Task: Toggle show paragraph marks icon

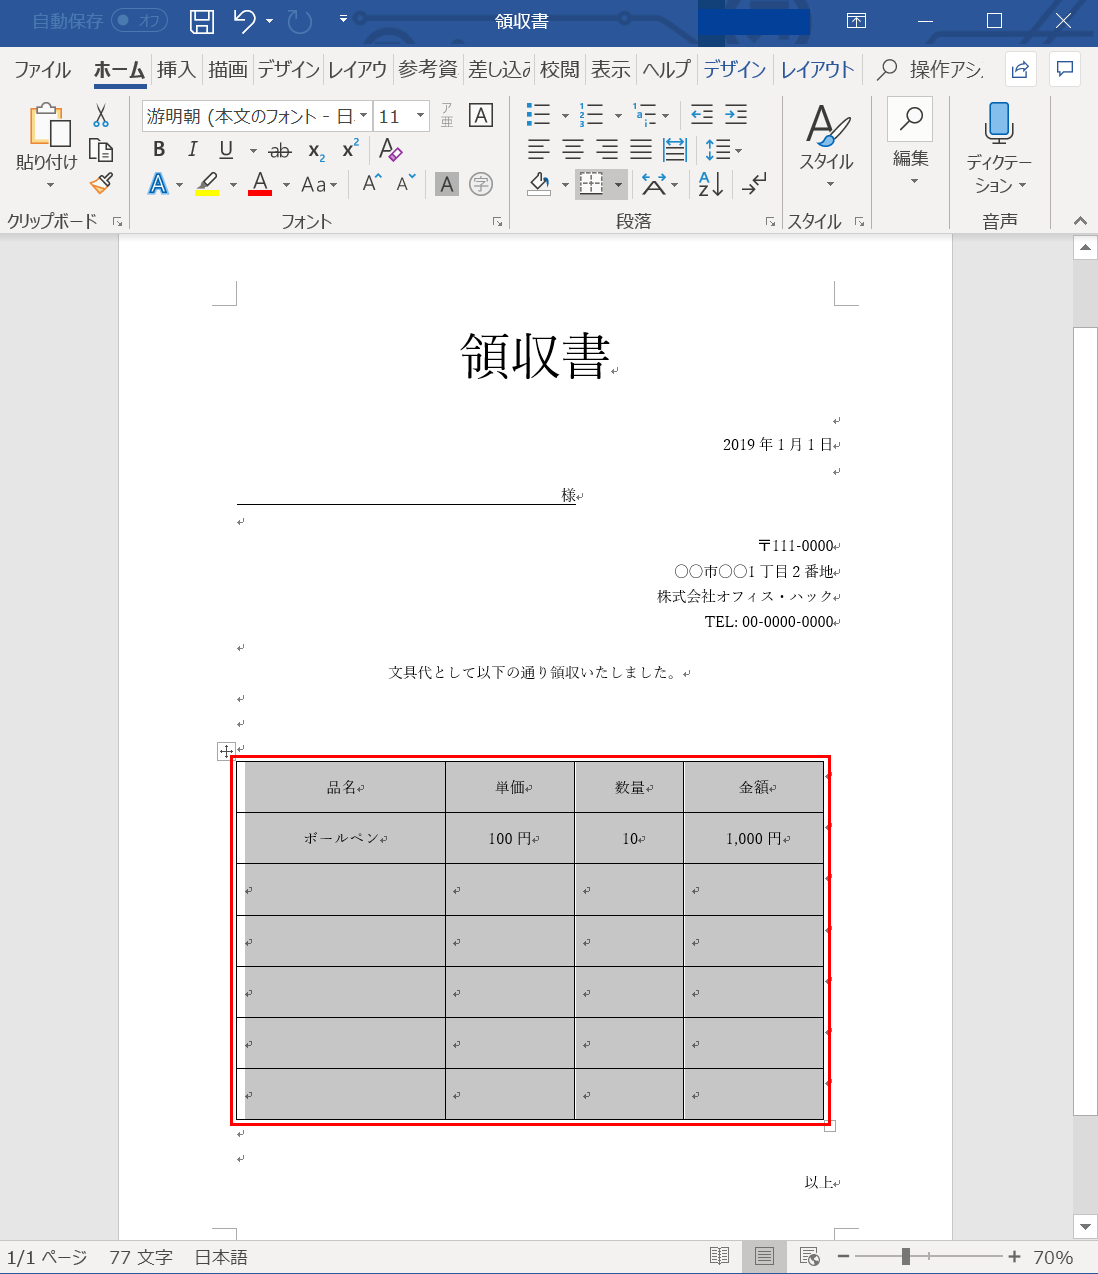Action: [755, 184]
